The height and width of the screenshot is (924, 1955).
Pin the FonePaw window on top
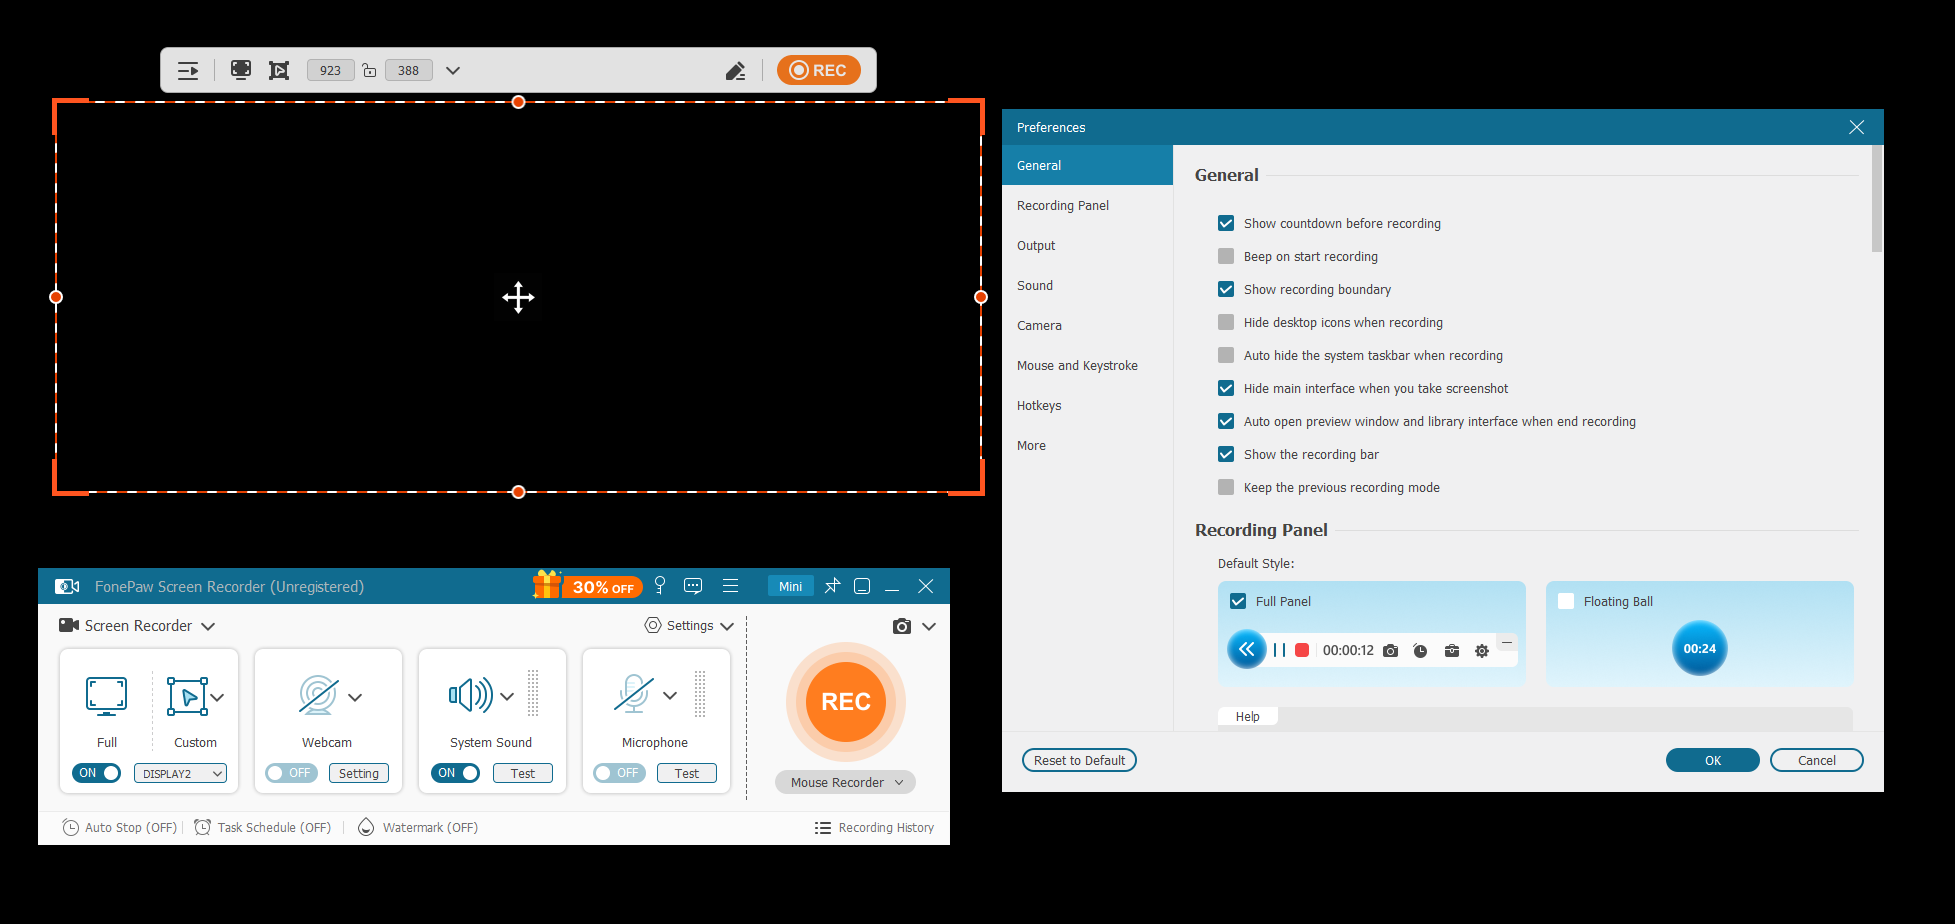click(x=832, y=586)
